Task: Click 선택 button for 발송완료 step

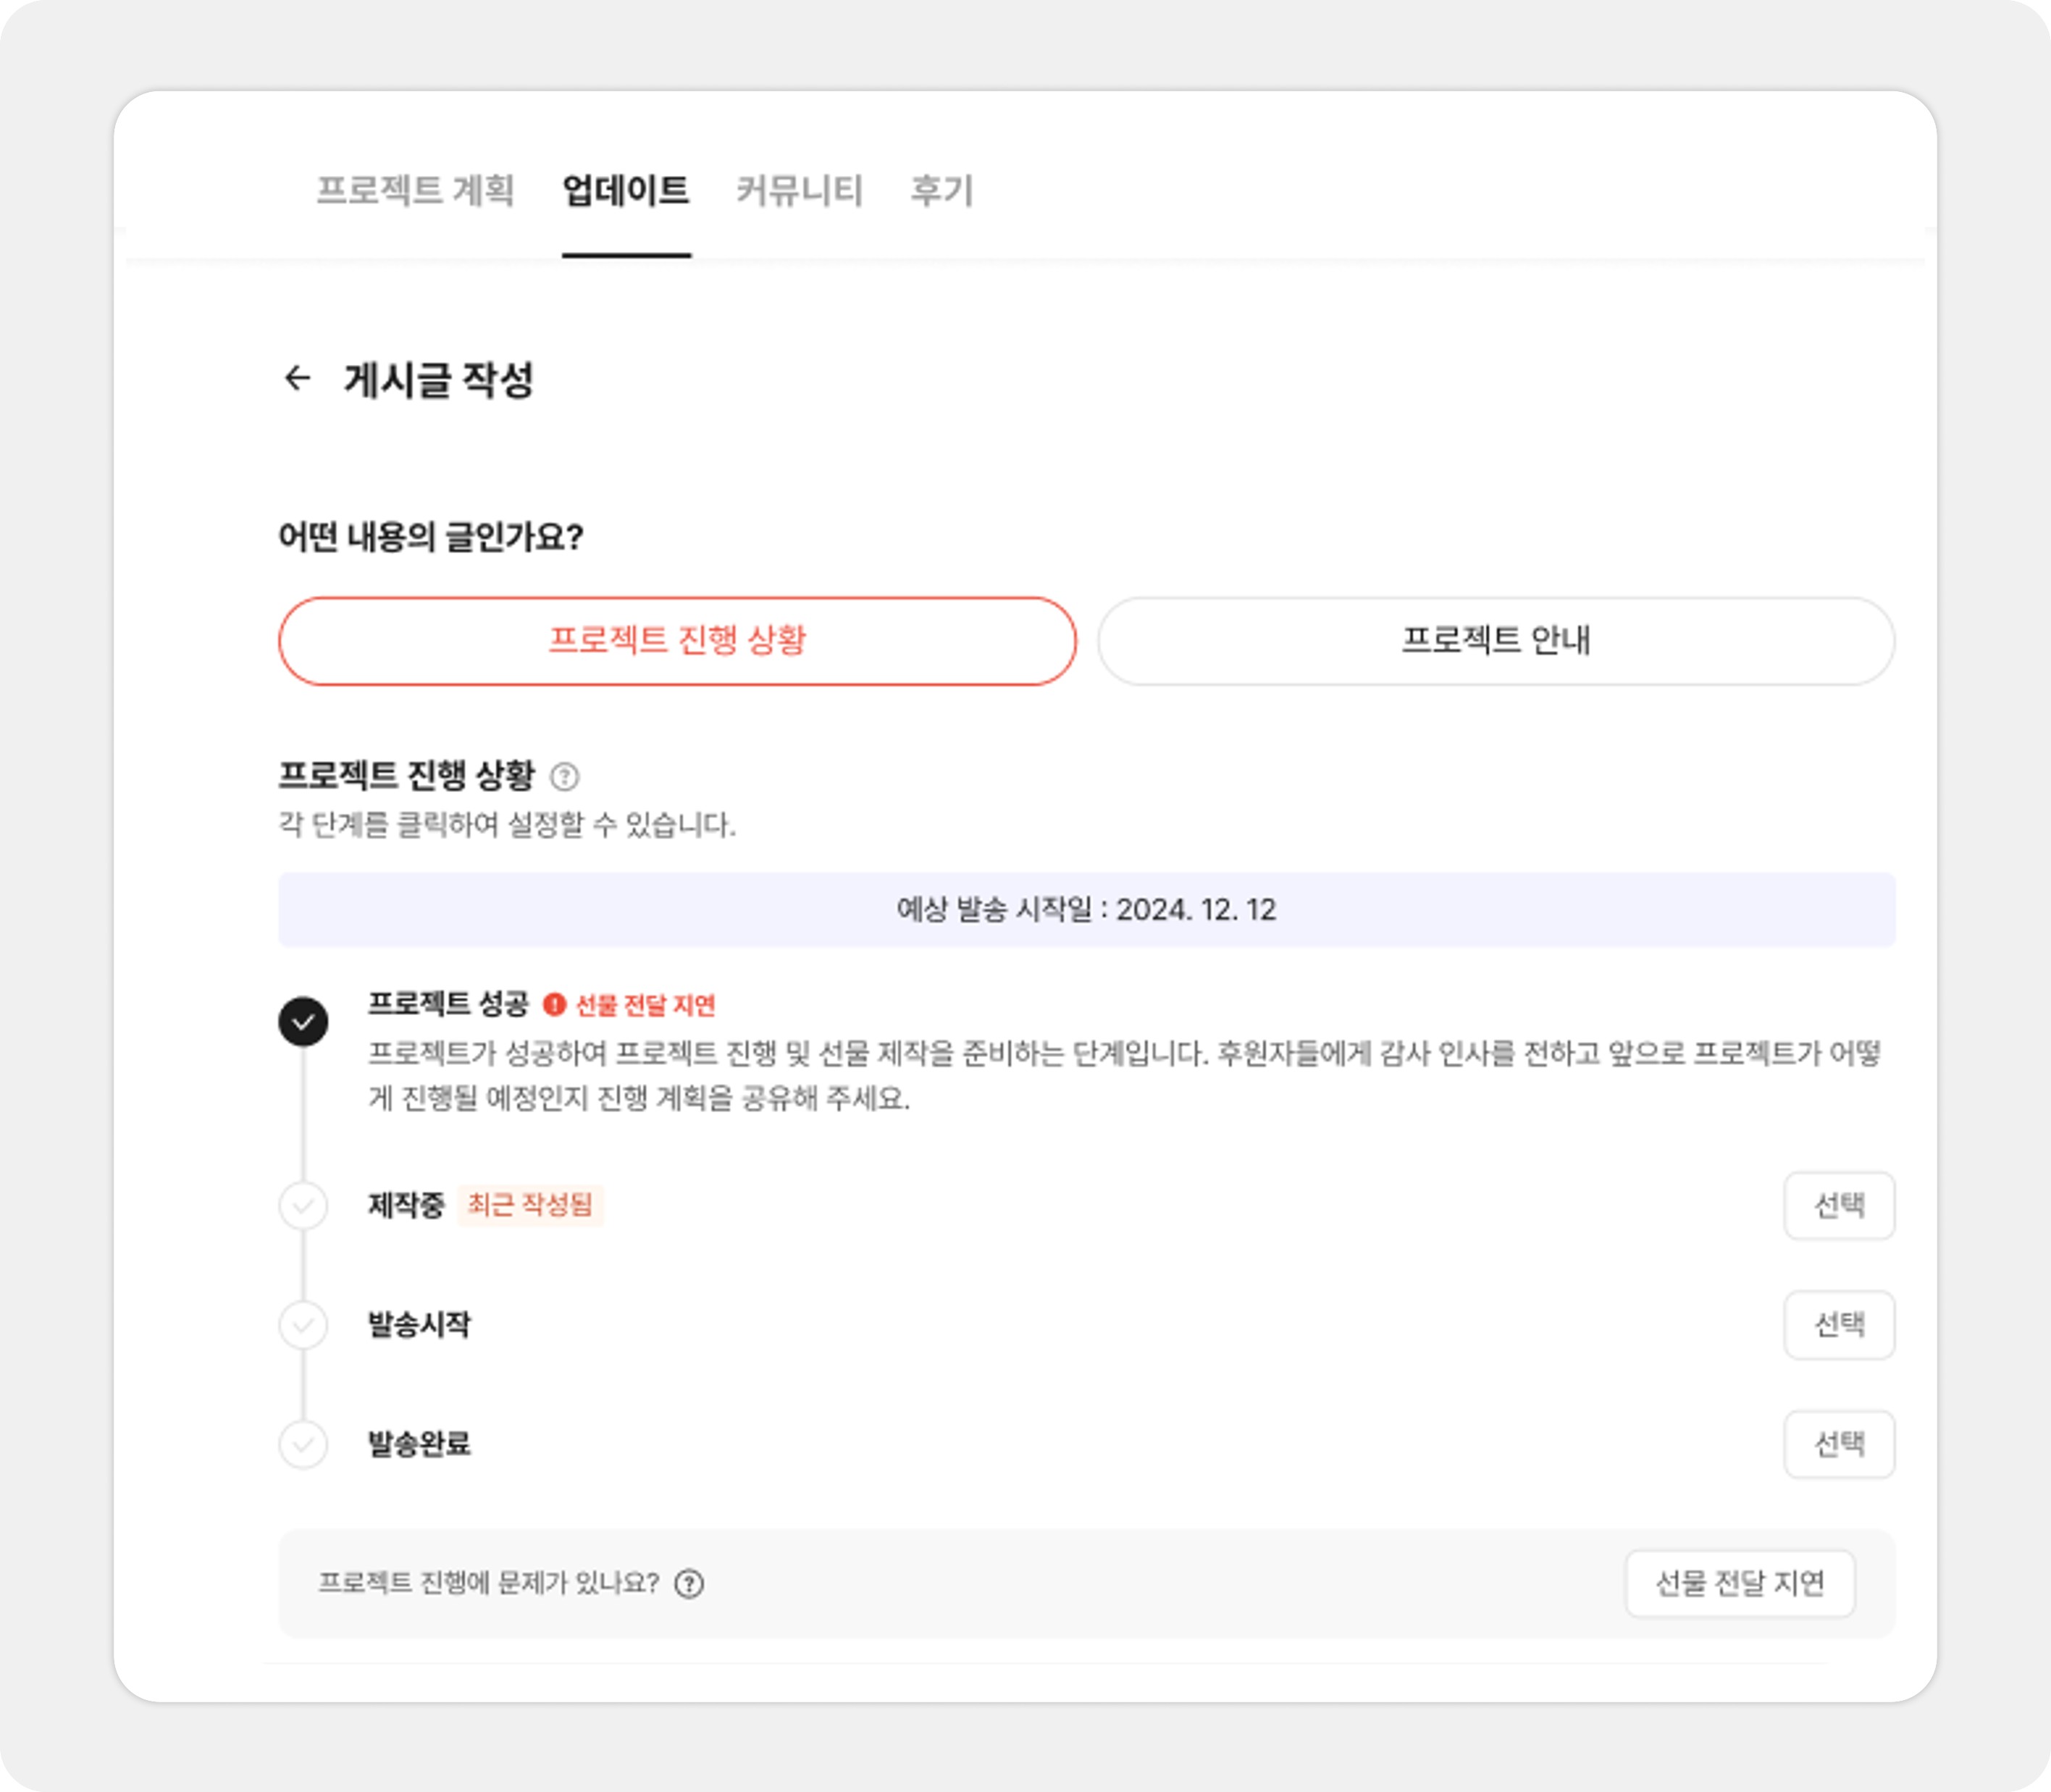Action: point(1839,1444)
